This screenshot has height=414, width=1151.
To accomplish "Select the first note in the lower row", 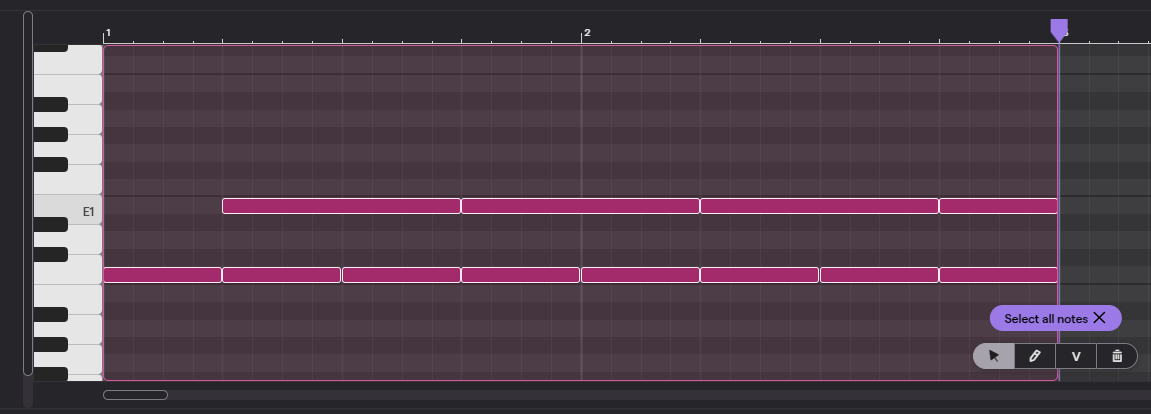I will coord(162,275).
